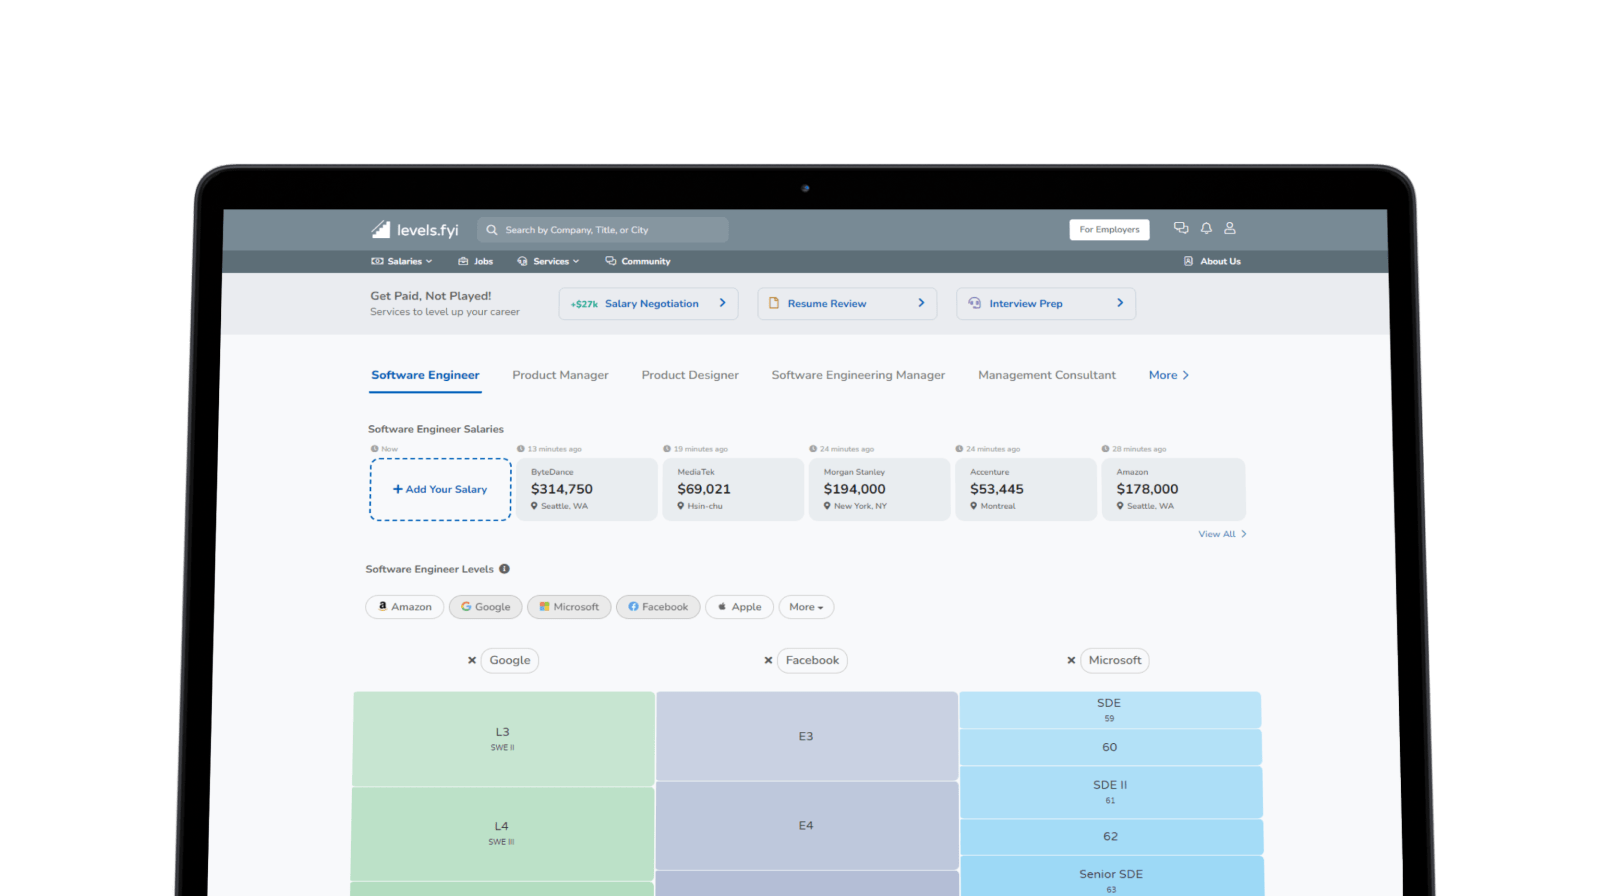Select Microsoft level 62 block
Screen dimensions: 1600x896
click(x=1111, y=837)
